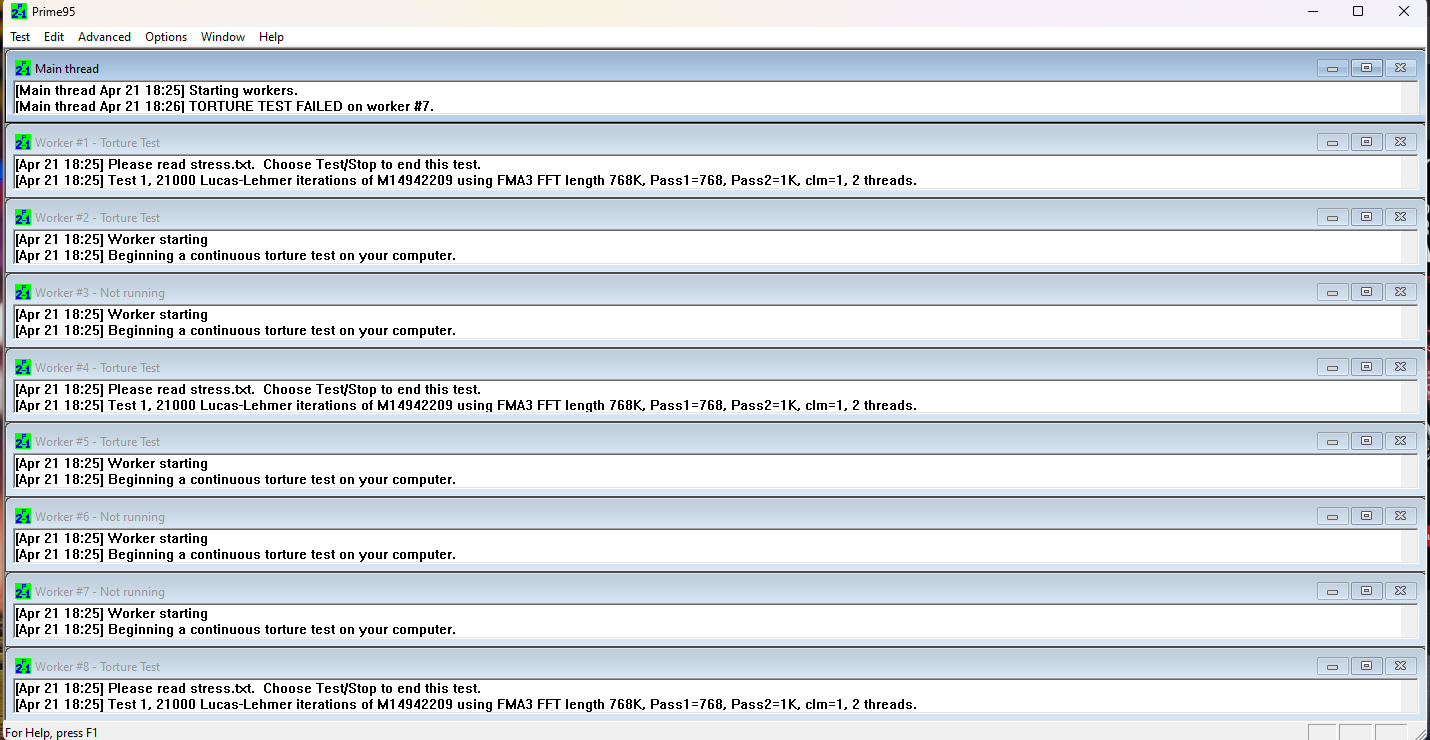Maximize the Worker #7 Not running window
1430x740 pixels.
(x=1366, y=591)
